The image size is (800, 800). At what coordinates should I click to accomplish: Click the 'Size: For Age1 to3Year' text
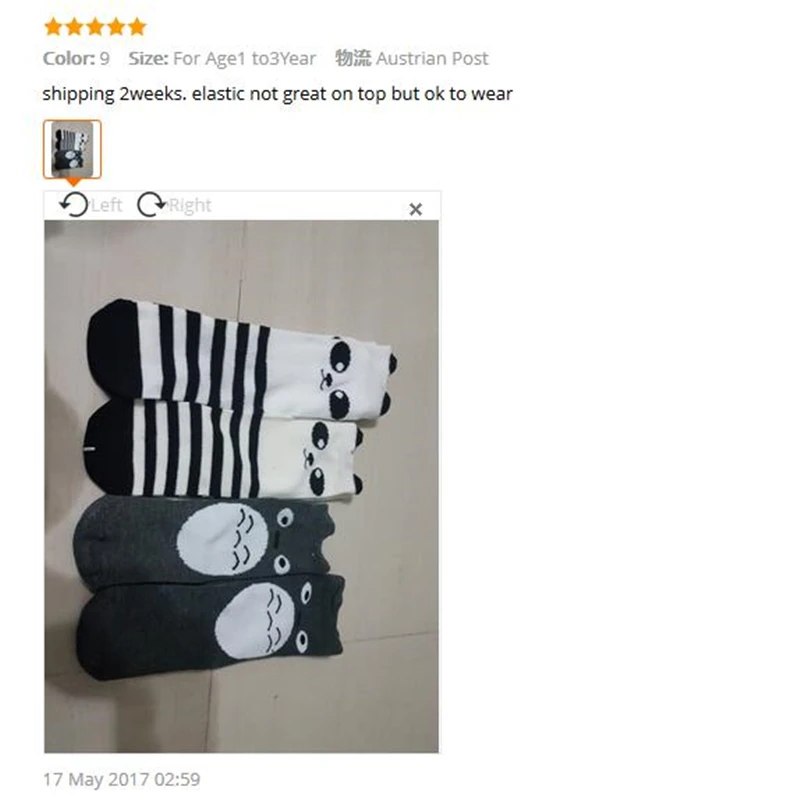pos(222,59)
